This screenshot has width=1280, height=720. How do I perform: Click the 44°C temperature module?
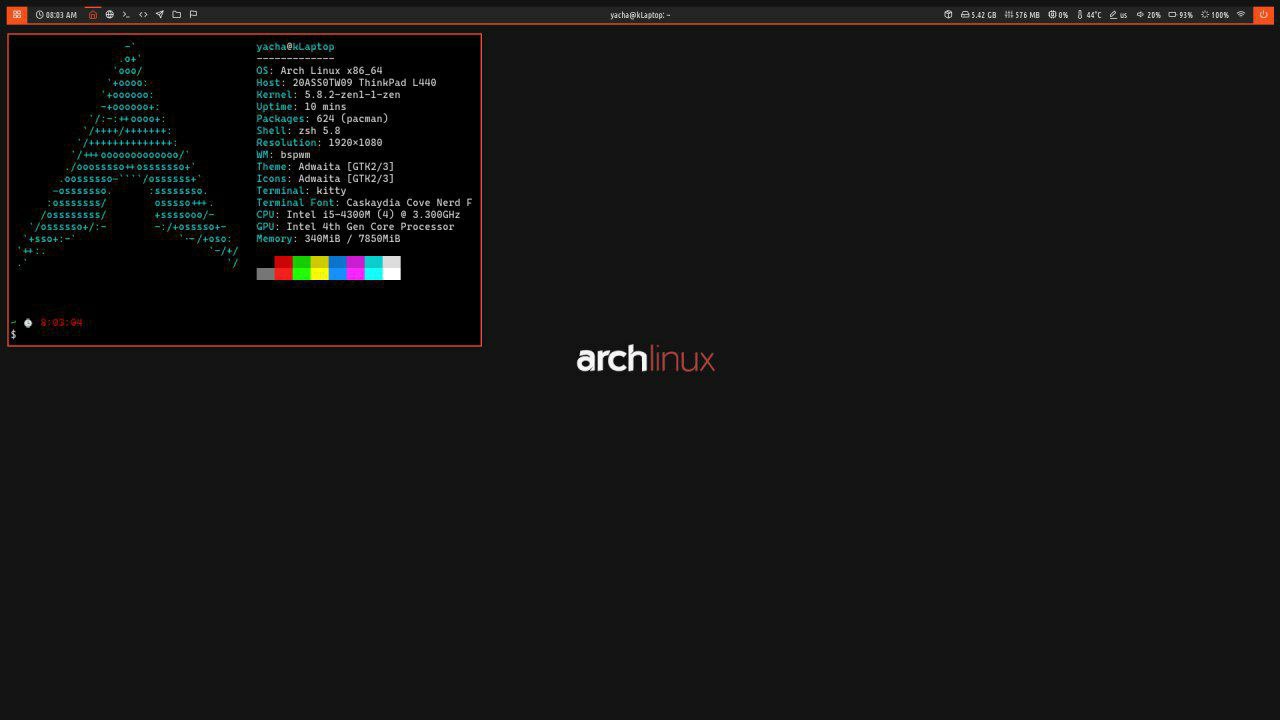[1089, 15]
